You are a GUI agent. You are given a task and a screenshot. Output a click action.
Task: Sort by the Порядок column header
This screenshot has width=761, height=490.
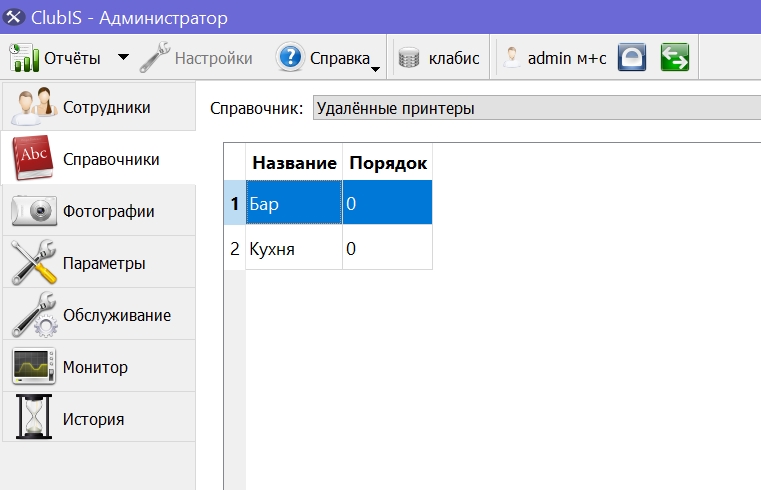(x=387, y=163)
